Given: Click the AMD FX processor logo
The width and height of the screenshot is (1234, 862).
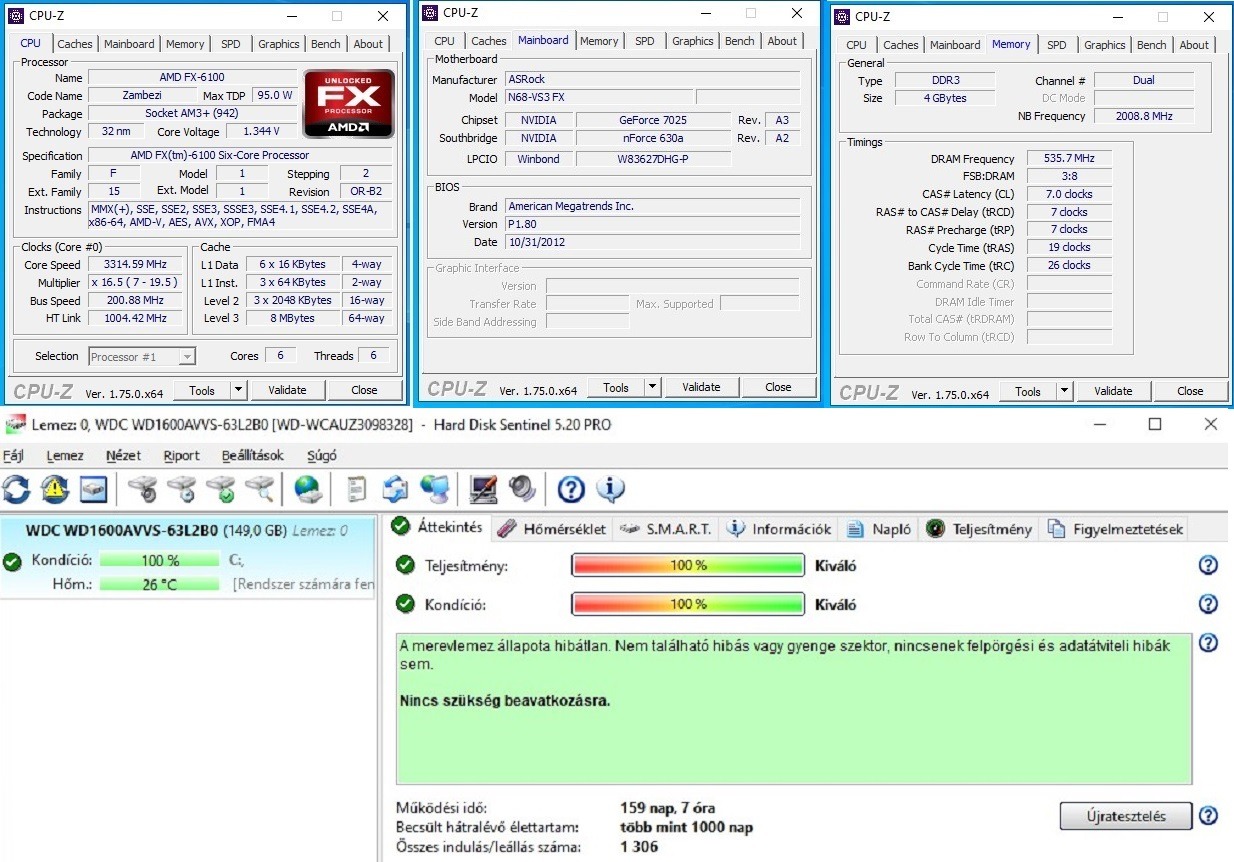Looking at the screenshot, I should (349, 103).
